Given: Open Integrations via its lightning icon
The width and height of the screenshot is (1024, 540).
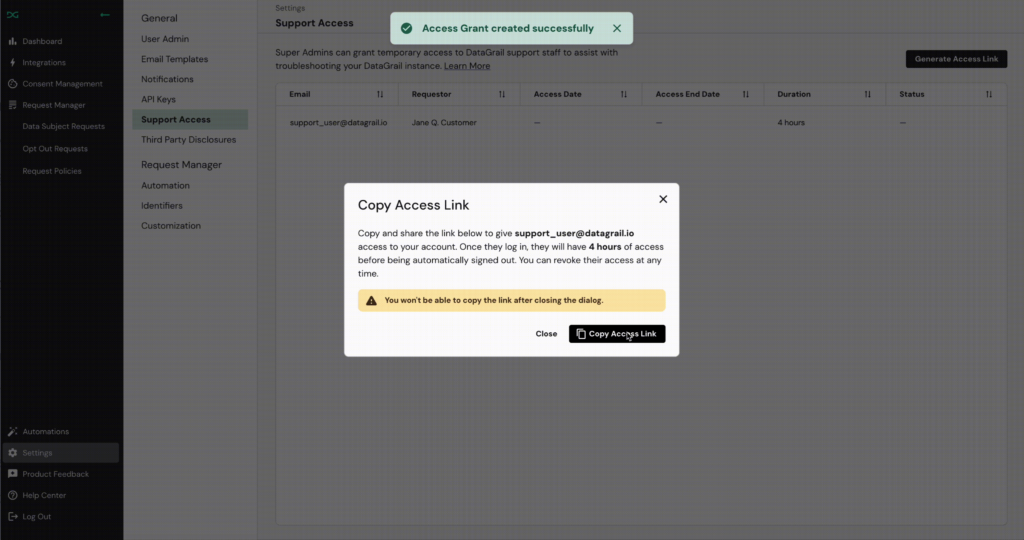Looking at the screenshot, I should click(13, 63).
